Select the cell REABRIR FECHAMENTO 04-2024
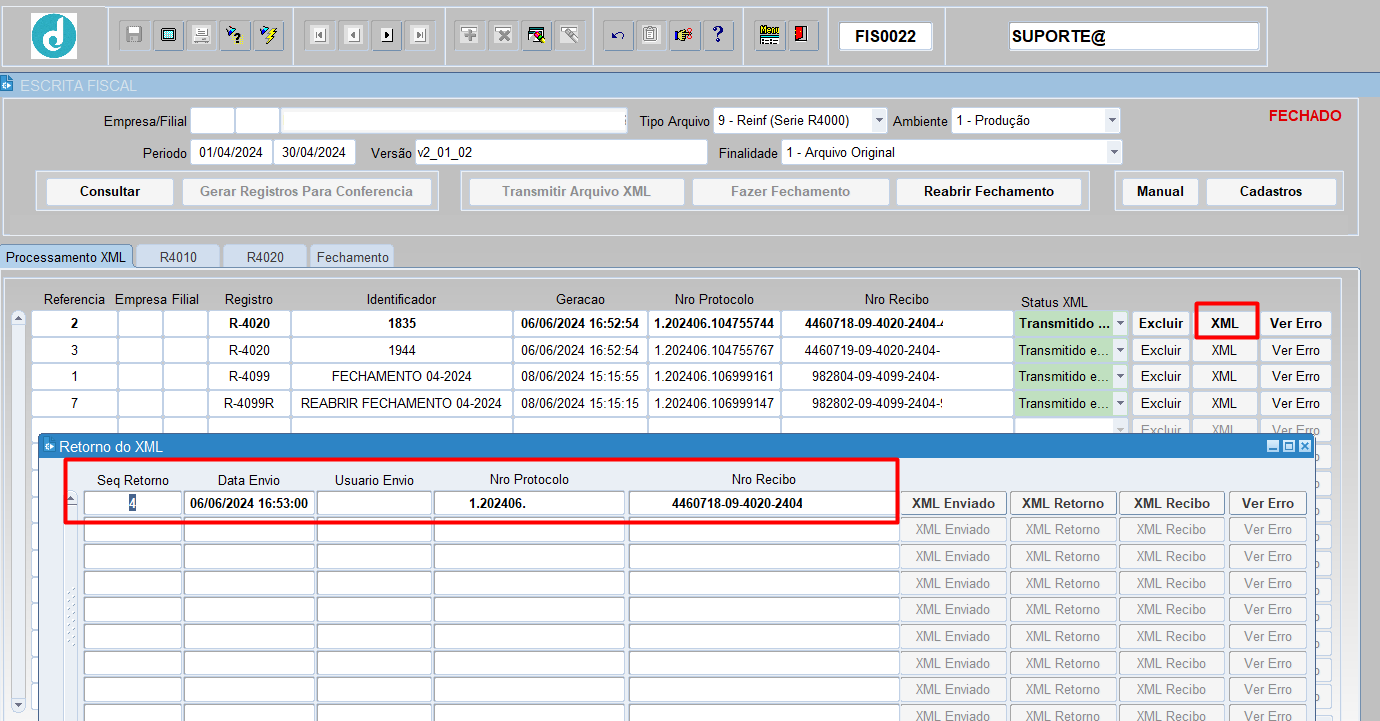1380x721 pixels. (x=402, y=404)
